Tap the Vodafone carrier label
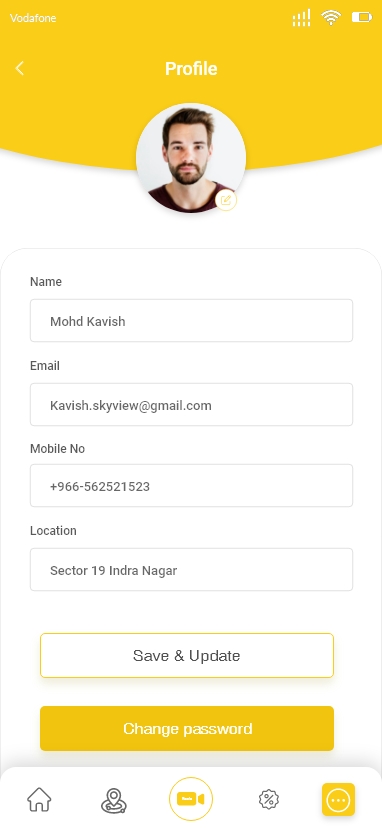 tap(33, 18)
